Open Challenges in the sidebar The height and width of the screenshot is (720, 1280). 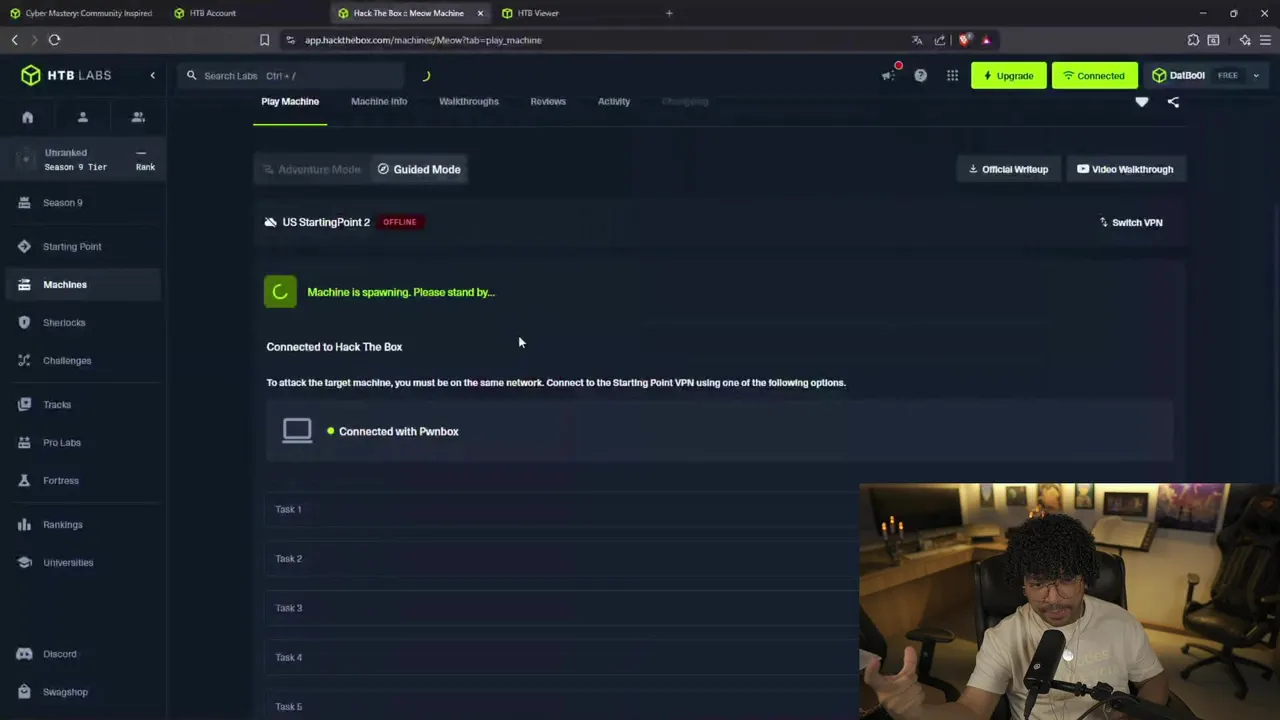click(83, 360)
